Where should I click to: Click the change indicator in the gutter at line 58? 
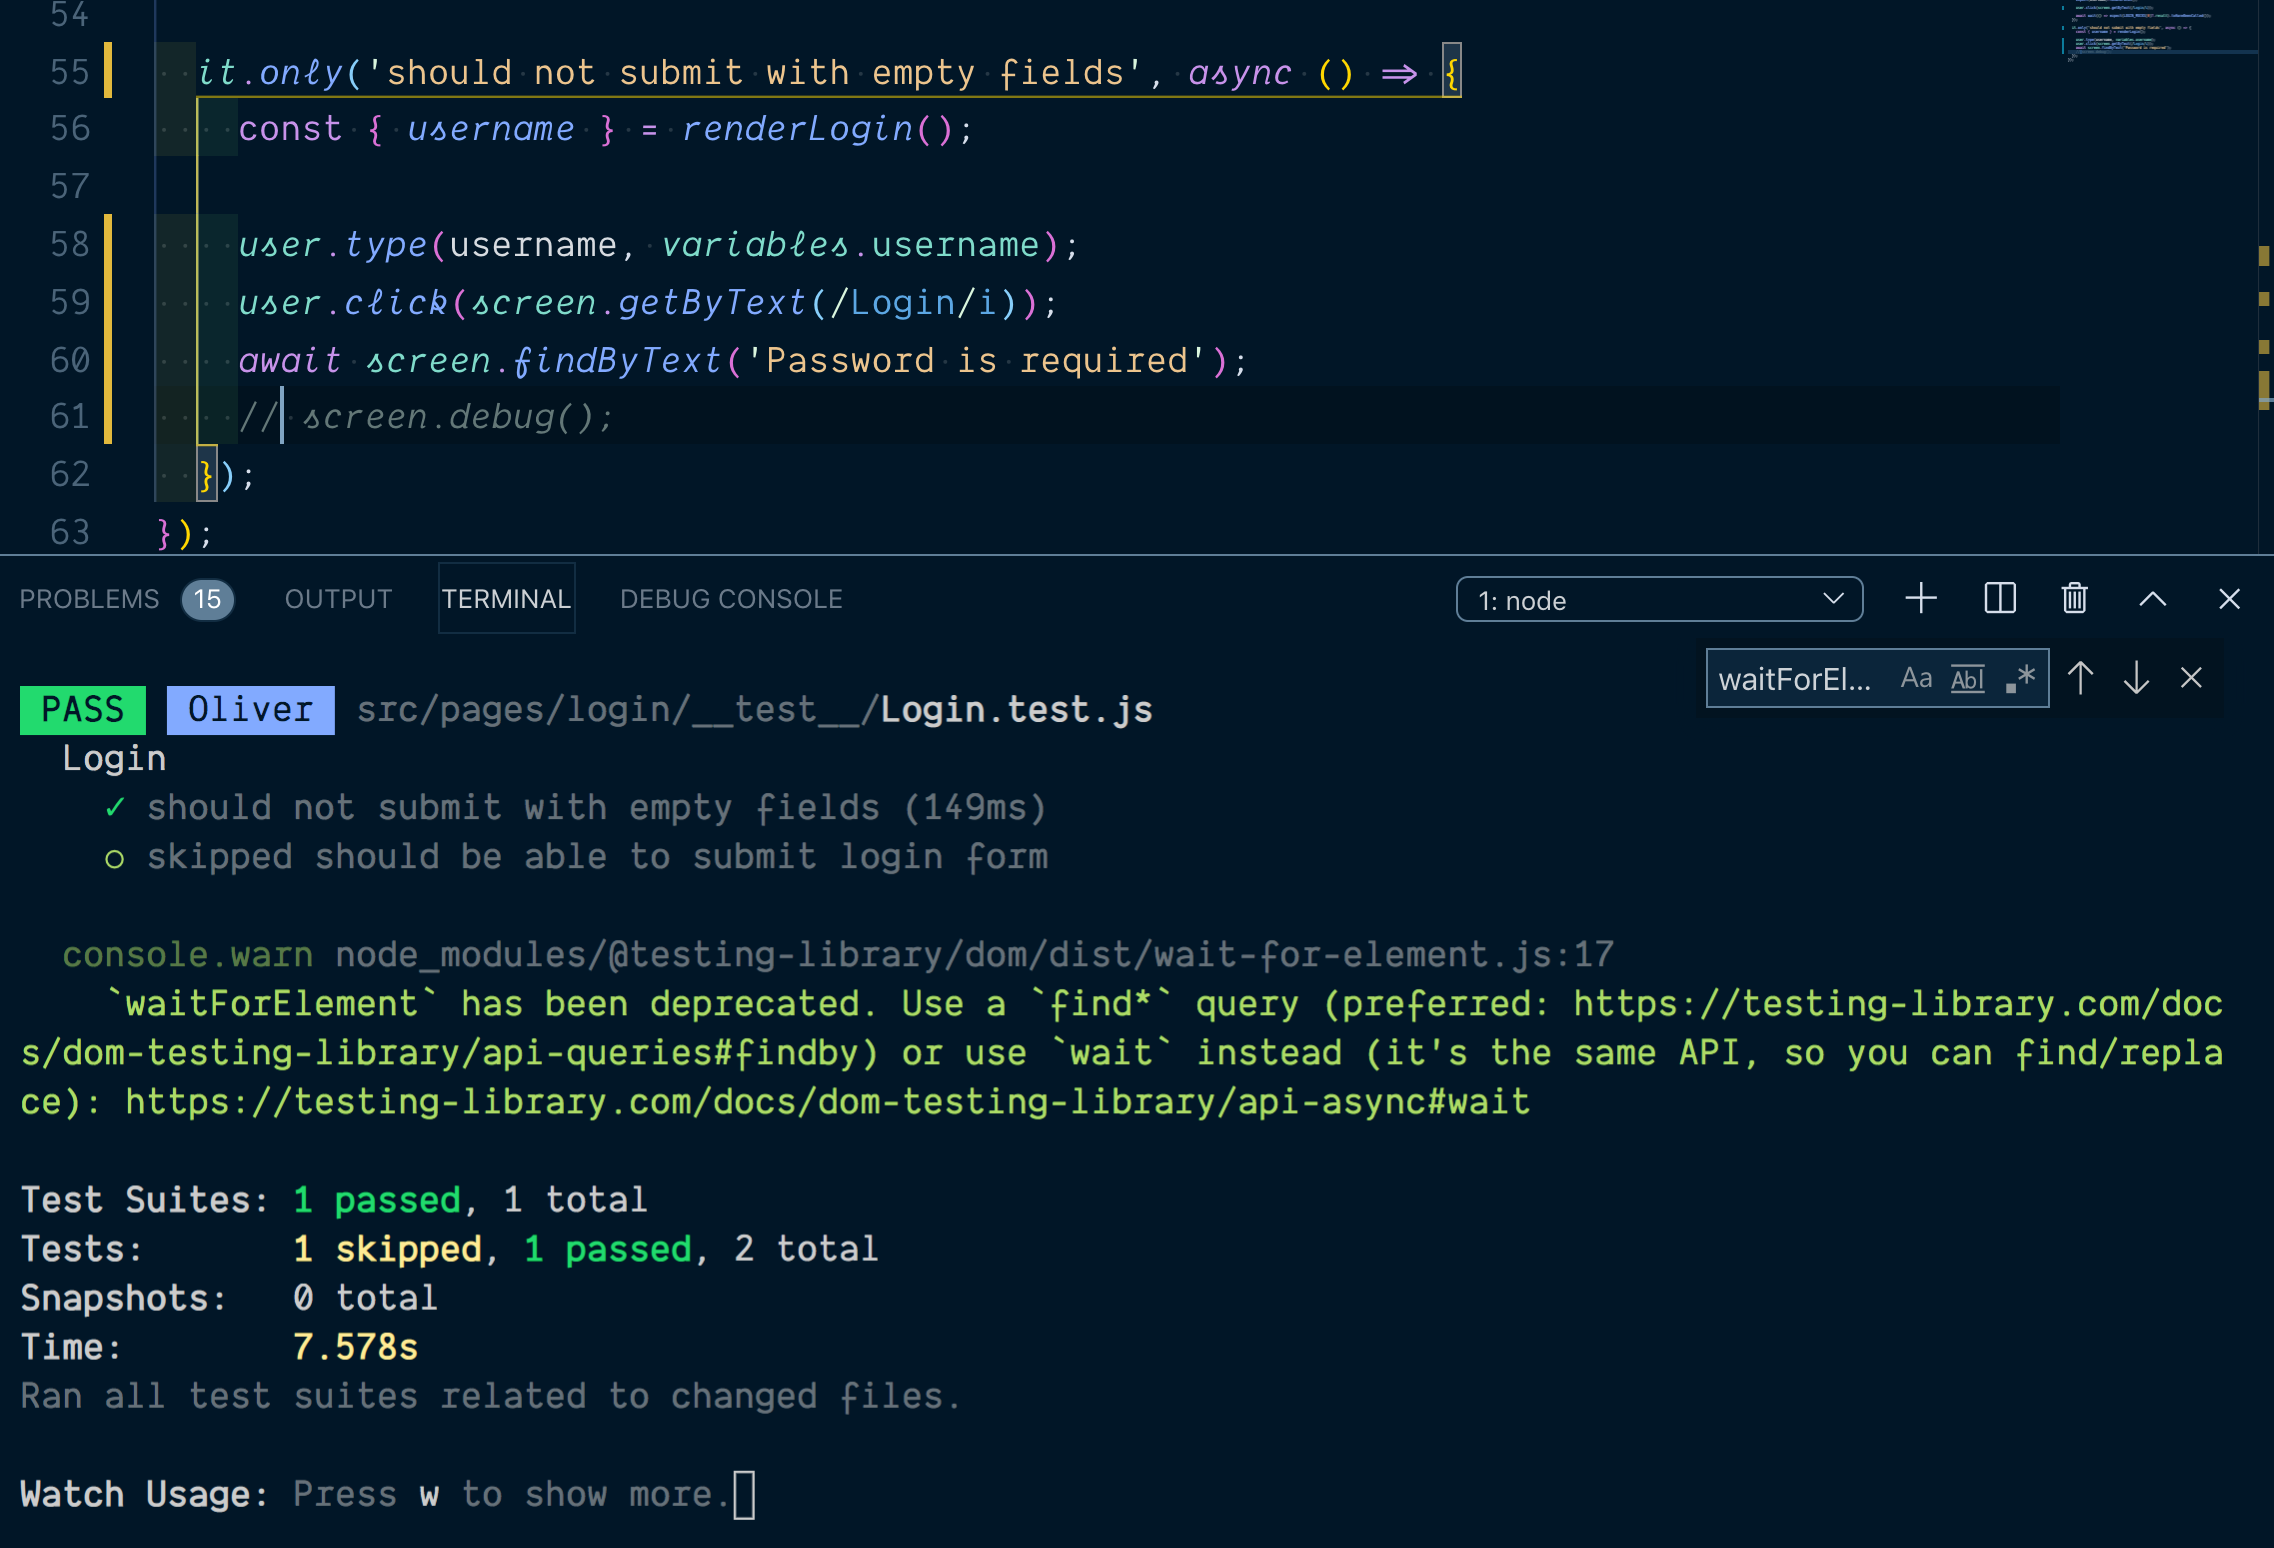[x=108, y=243]
